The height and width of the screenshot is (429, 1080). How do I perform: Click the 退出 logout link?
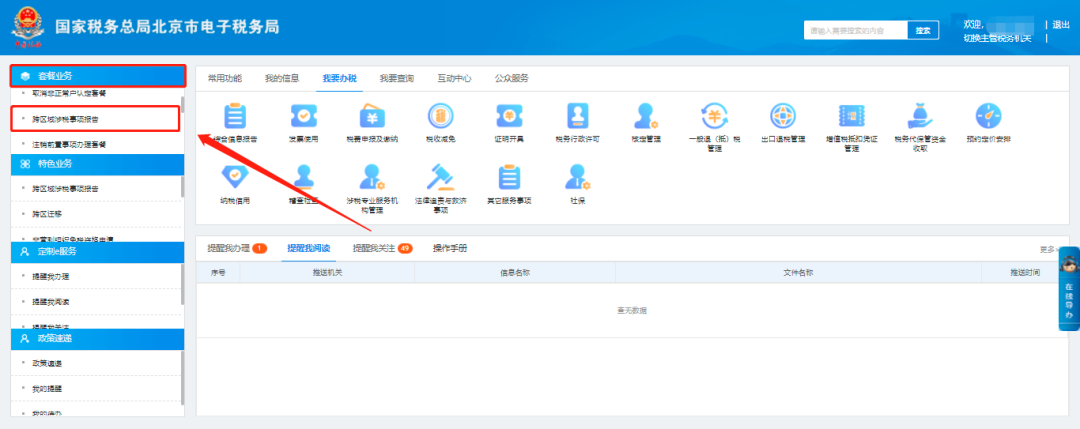point(1061,25)
